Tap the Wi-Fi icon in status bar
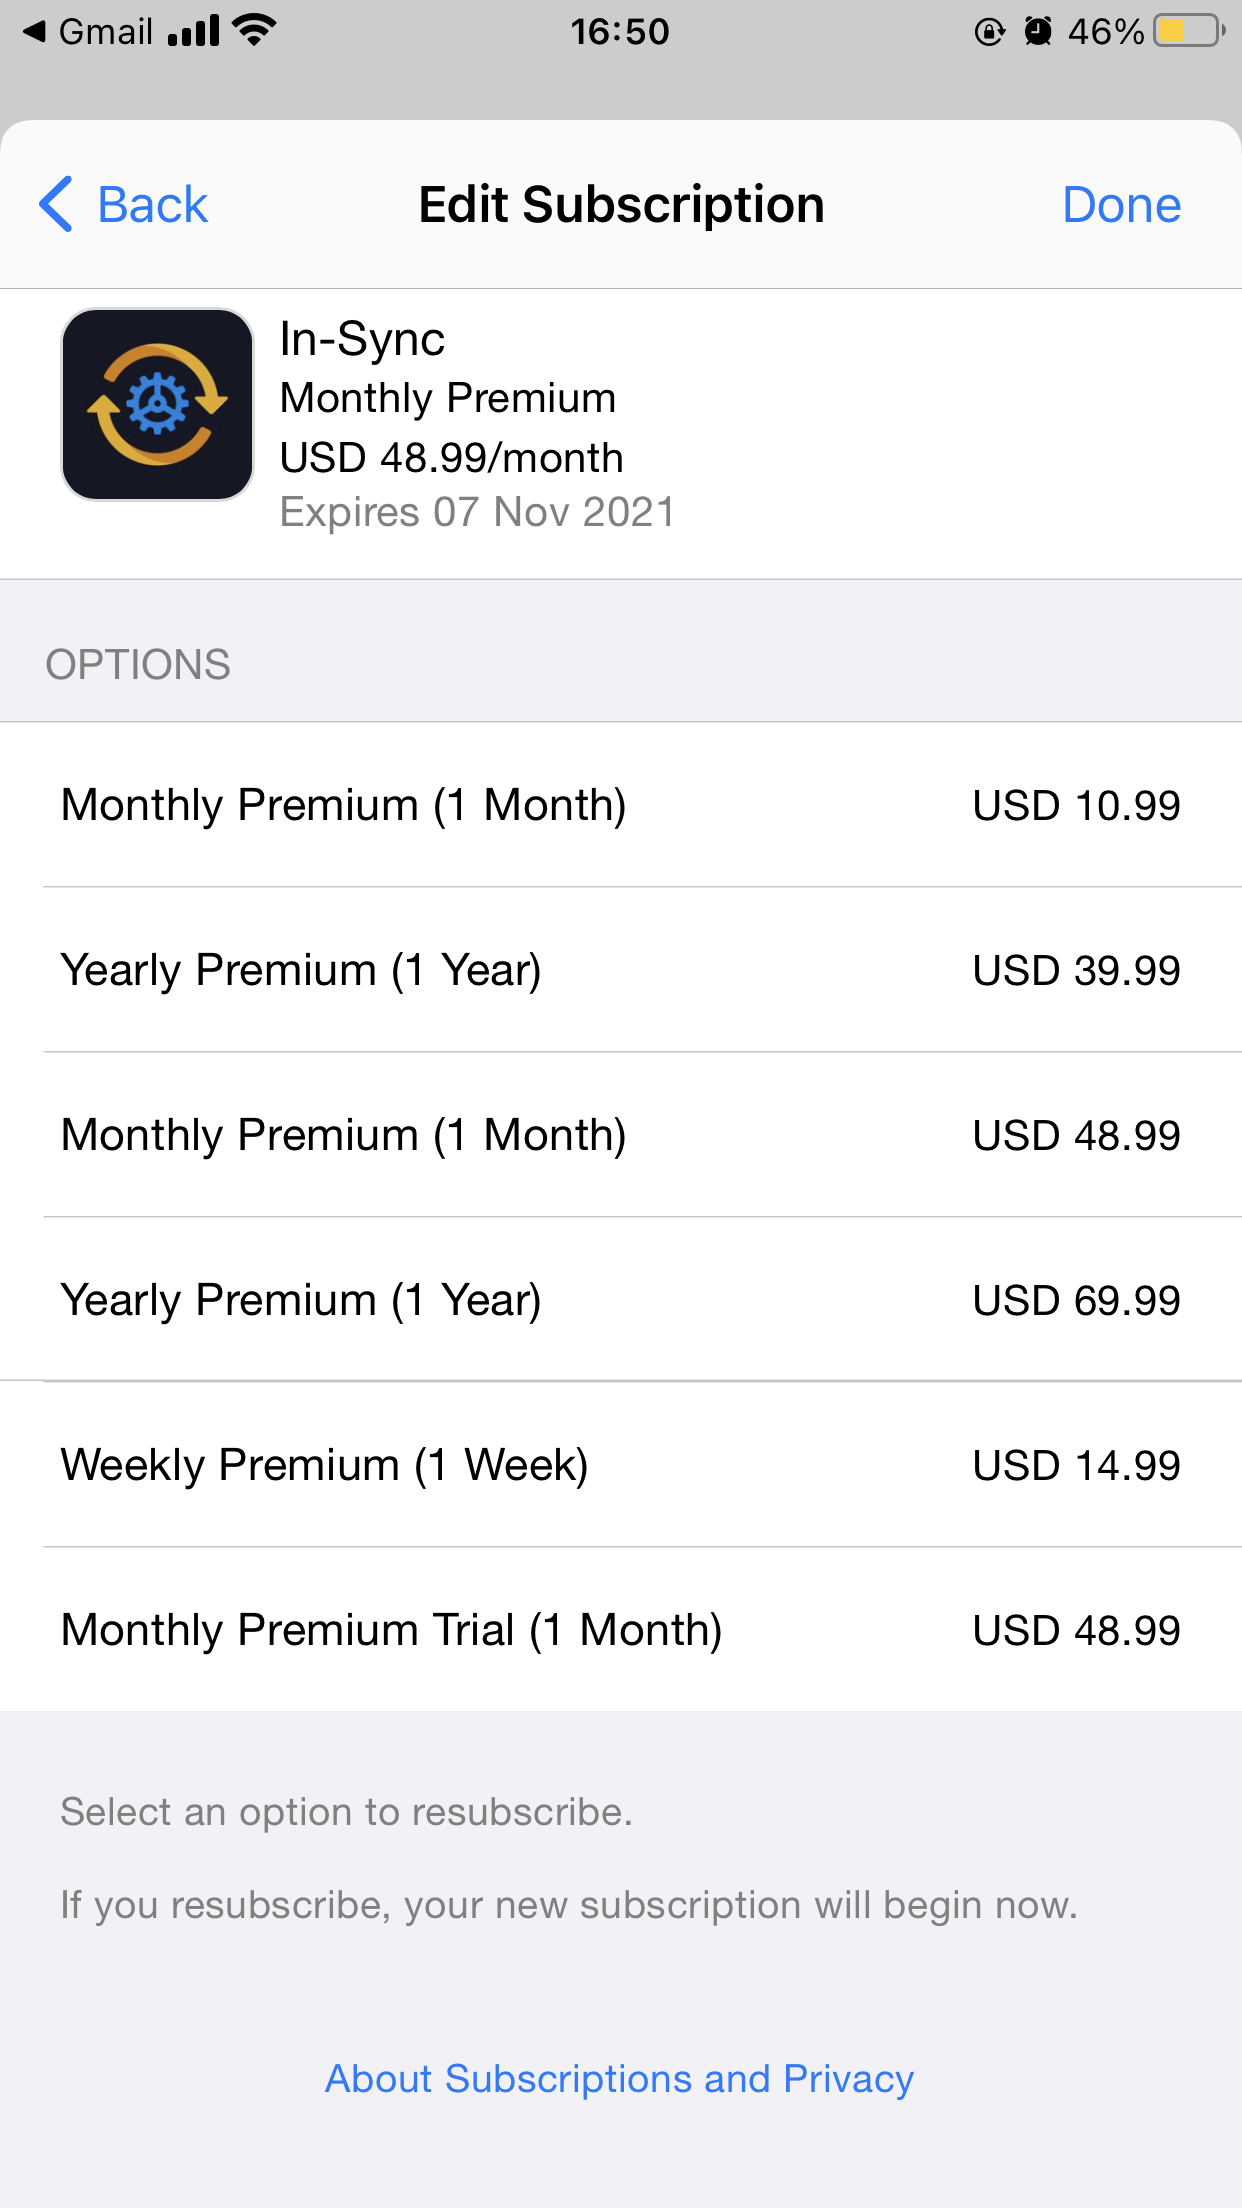The height and width of the screenshot is (2208, 1242). pyautogui.click(x=254, y=32)
